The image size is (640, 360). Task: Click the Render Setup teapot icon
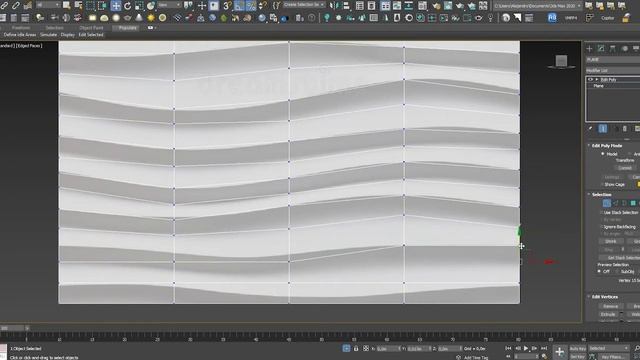tap(436, 6)
